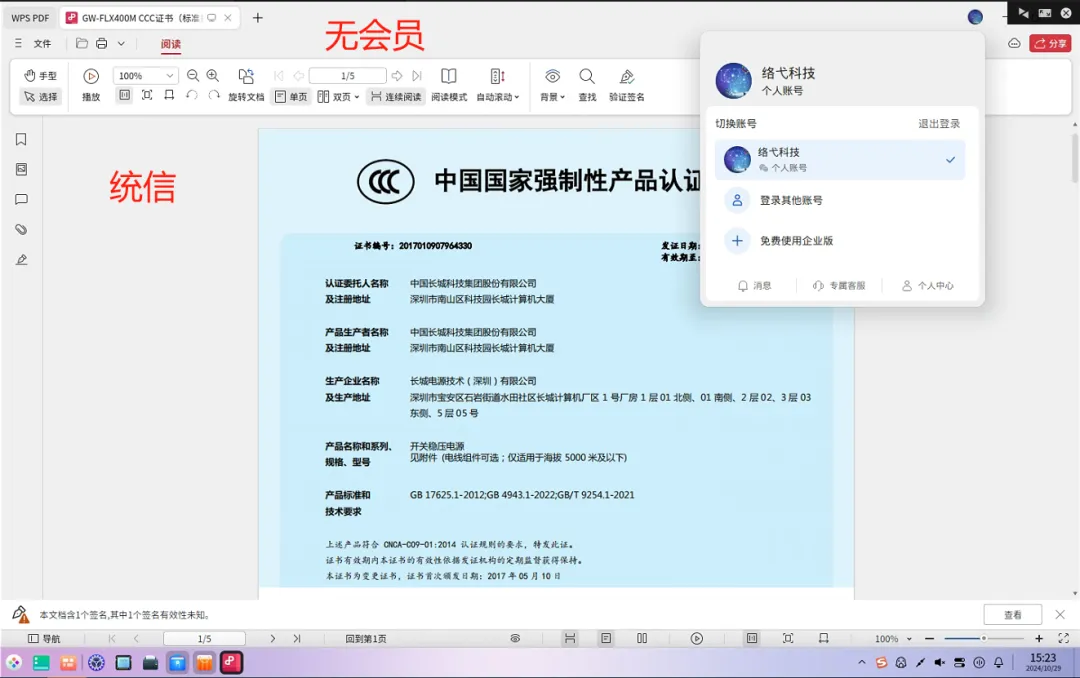This screenshot has width=1080, height=678.
Task: Open 专属客服 customer service
Action: tap(838, 285)
